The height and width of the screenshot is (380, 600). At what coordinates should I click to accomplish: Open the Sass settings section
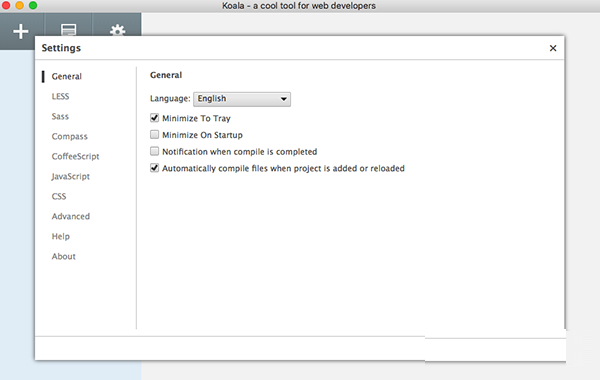click(x=60, y=116)
